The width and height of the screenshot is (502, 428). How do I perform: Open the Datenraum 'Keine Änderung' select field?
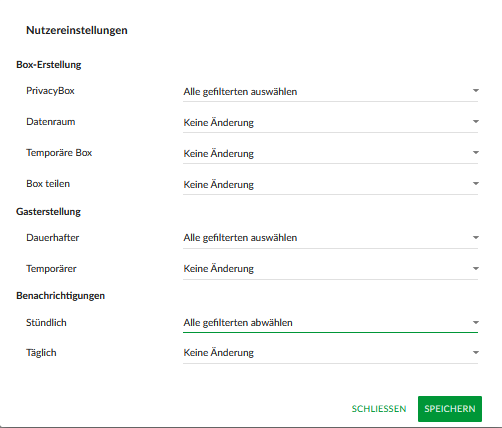(330, 122)
